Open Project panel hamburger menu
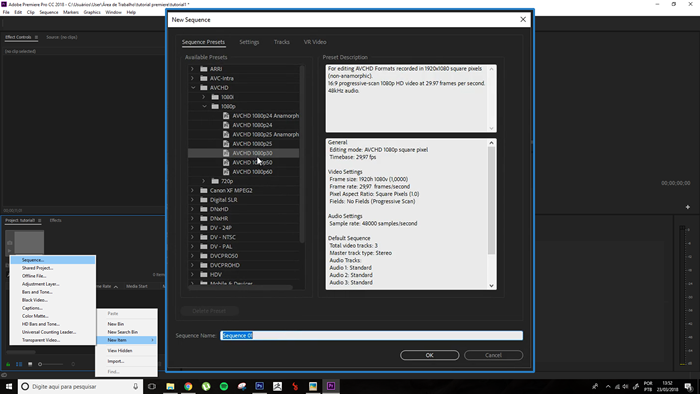The image size is (700, 394). point(40,220)
